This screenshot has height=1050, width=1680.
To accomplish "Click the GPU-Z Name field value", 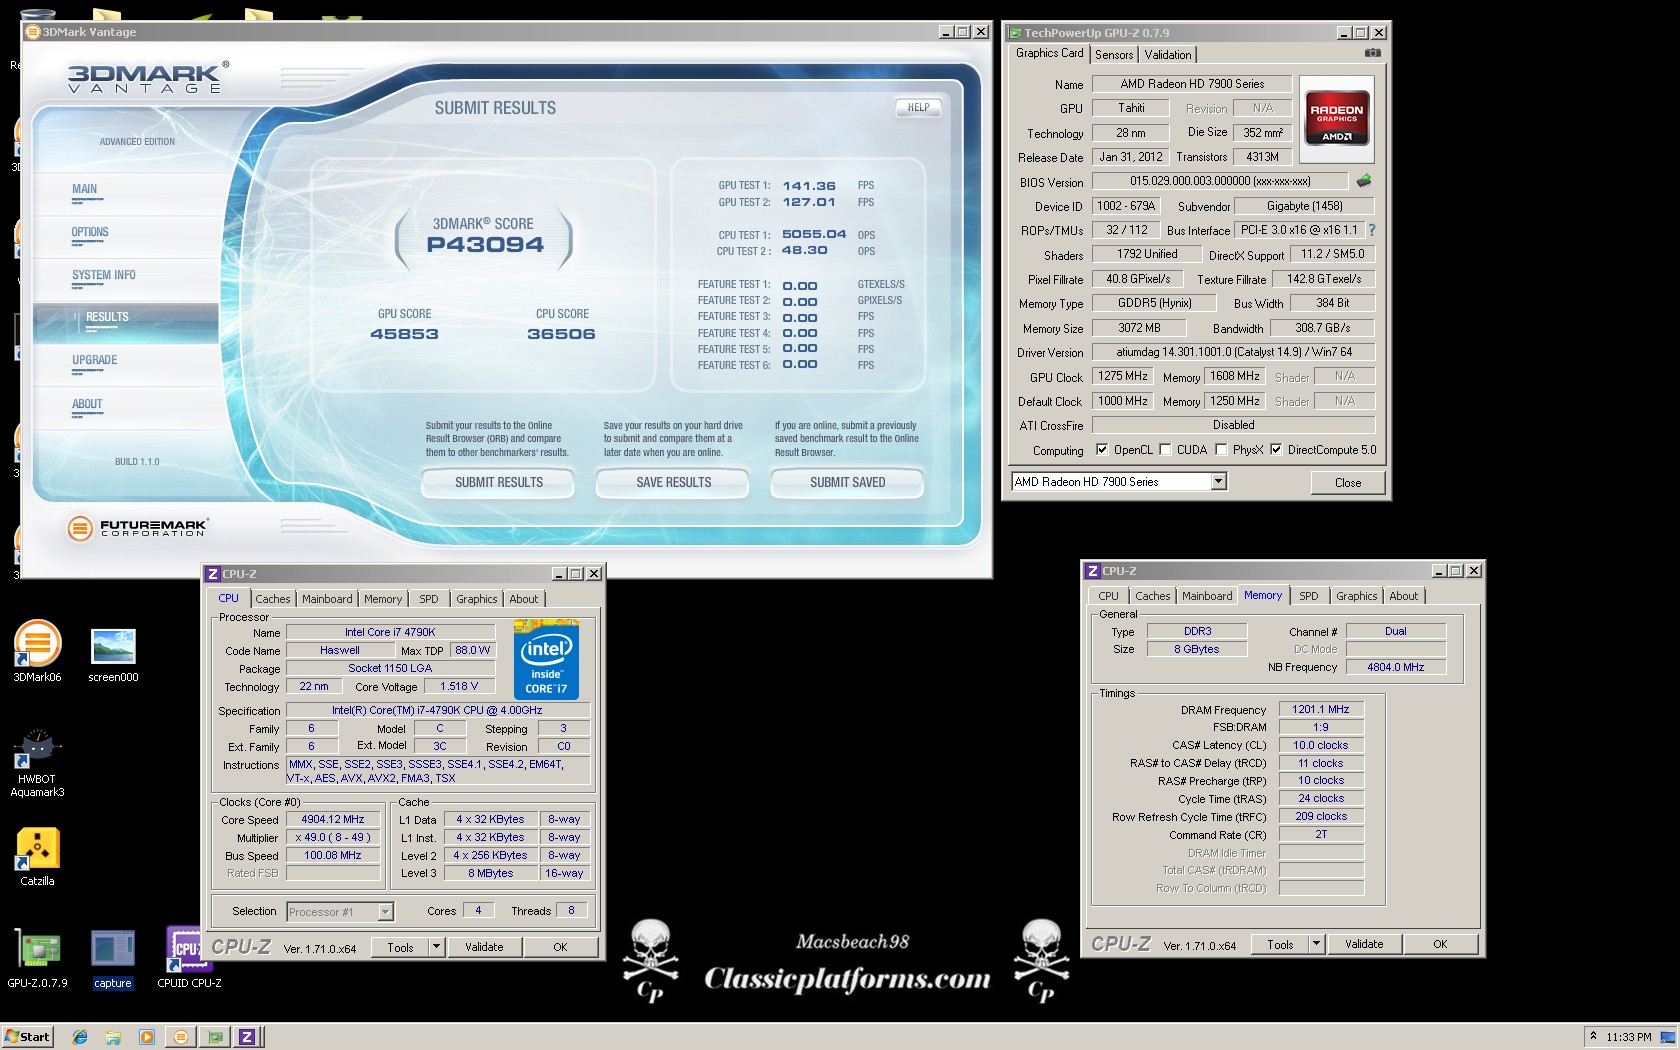I will 1192,84.
